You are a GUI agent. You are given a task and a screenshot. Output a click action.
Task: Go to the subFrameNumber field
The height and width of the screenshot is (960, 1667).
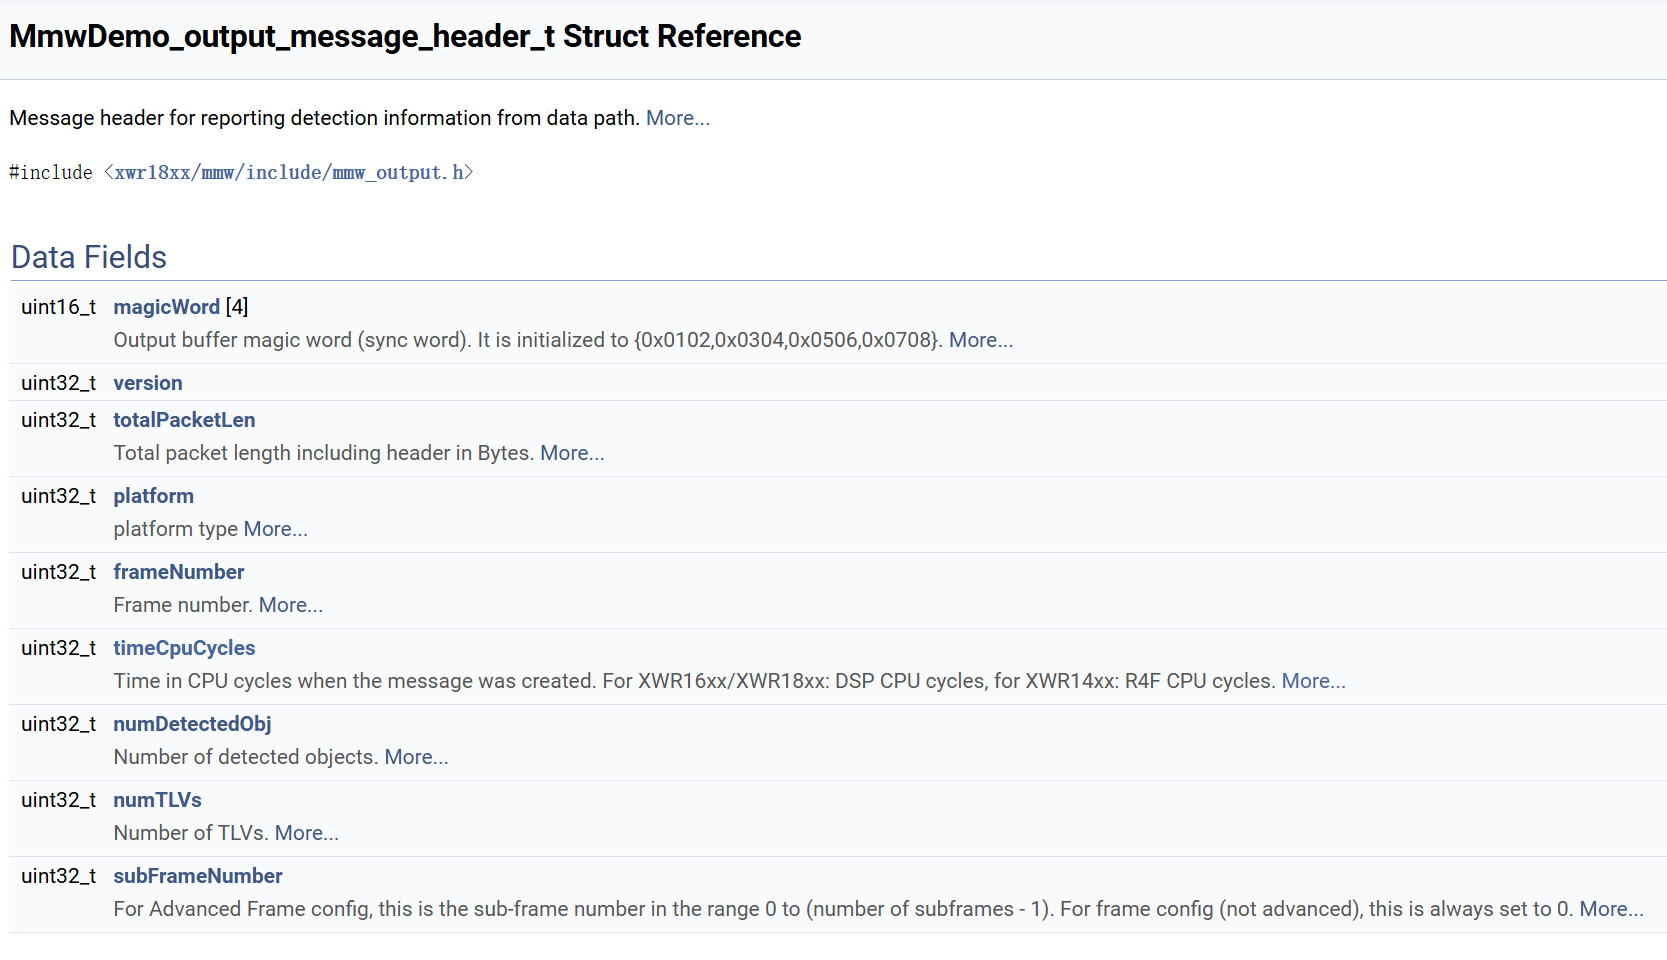[x=198, y=876]
